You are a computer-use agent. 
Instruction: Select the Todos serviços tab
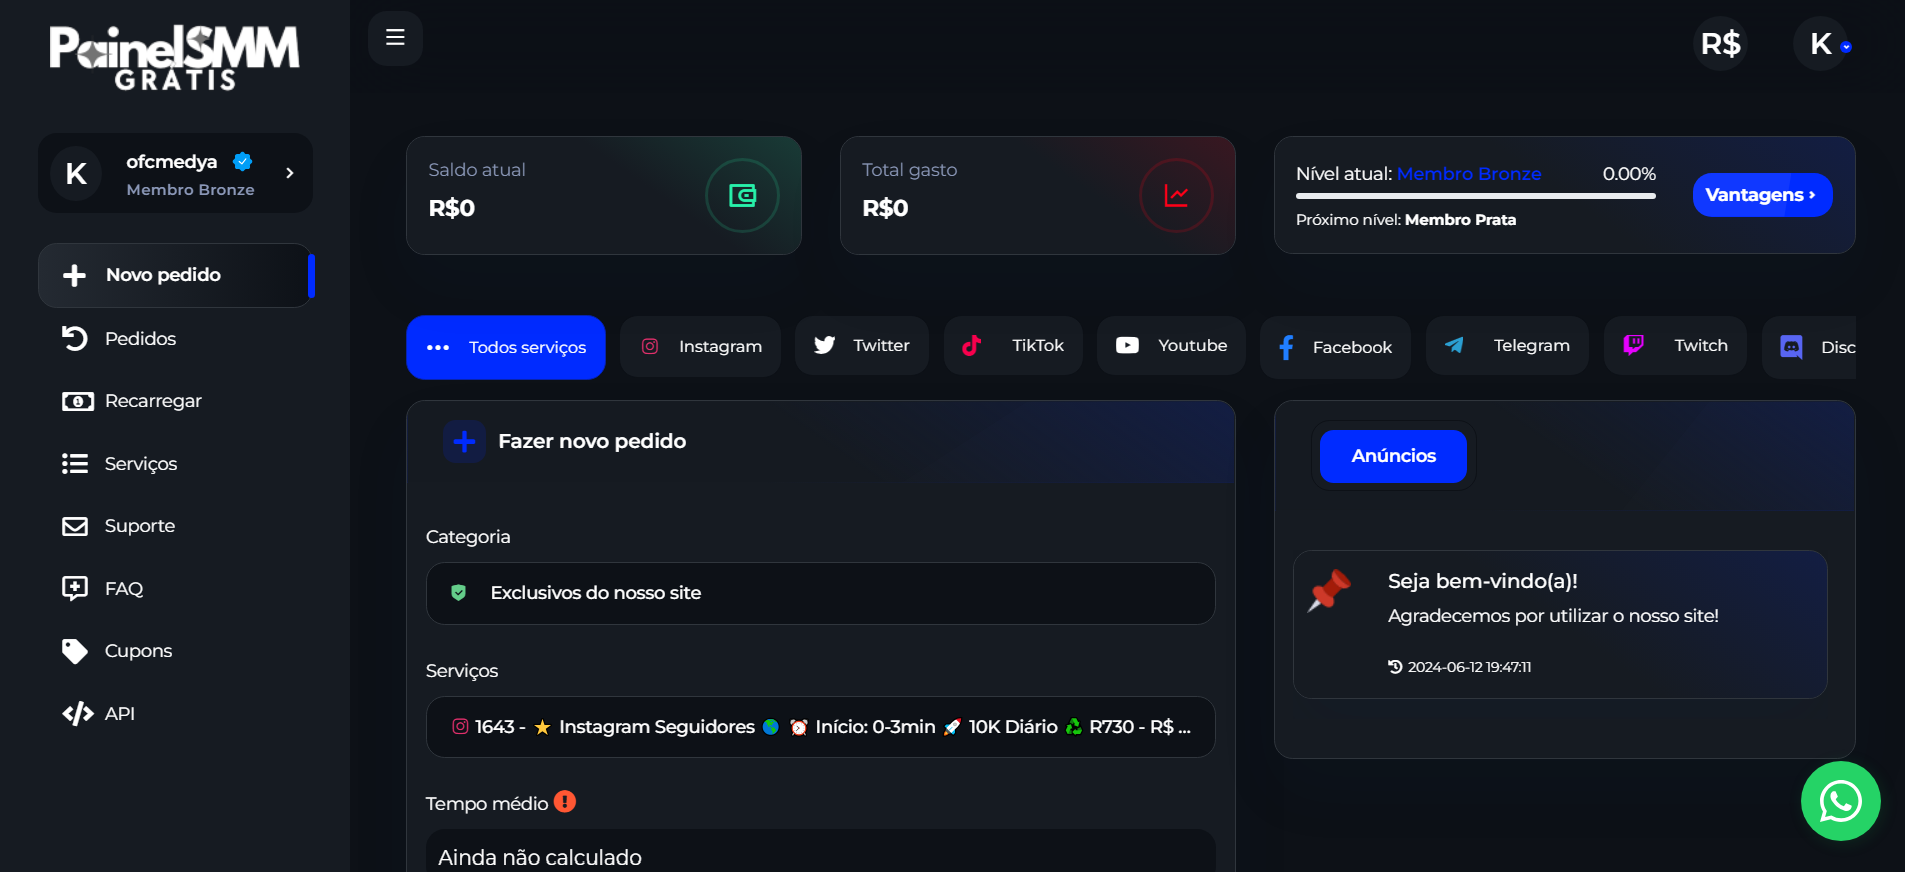(506, 347)
